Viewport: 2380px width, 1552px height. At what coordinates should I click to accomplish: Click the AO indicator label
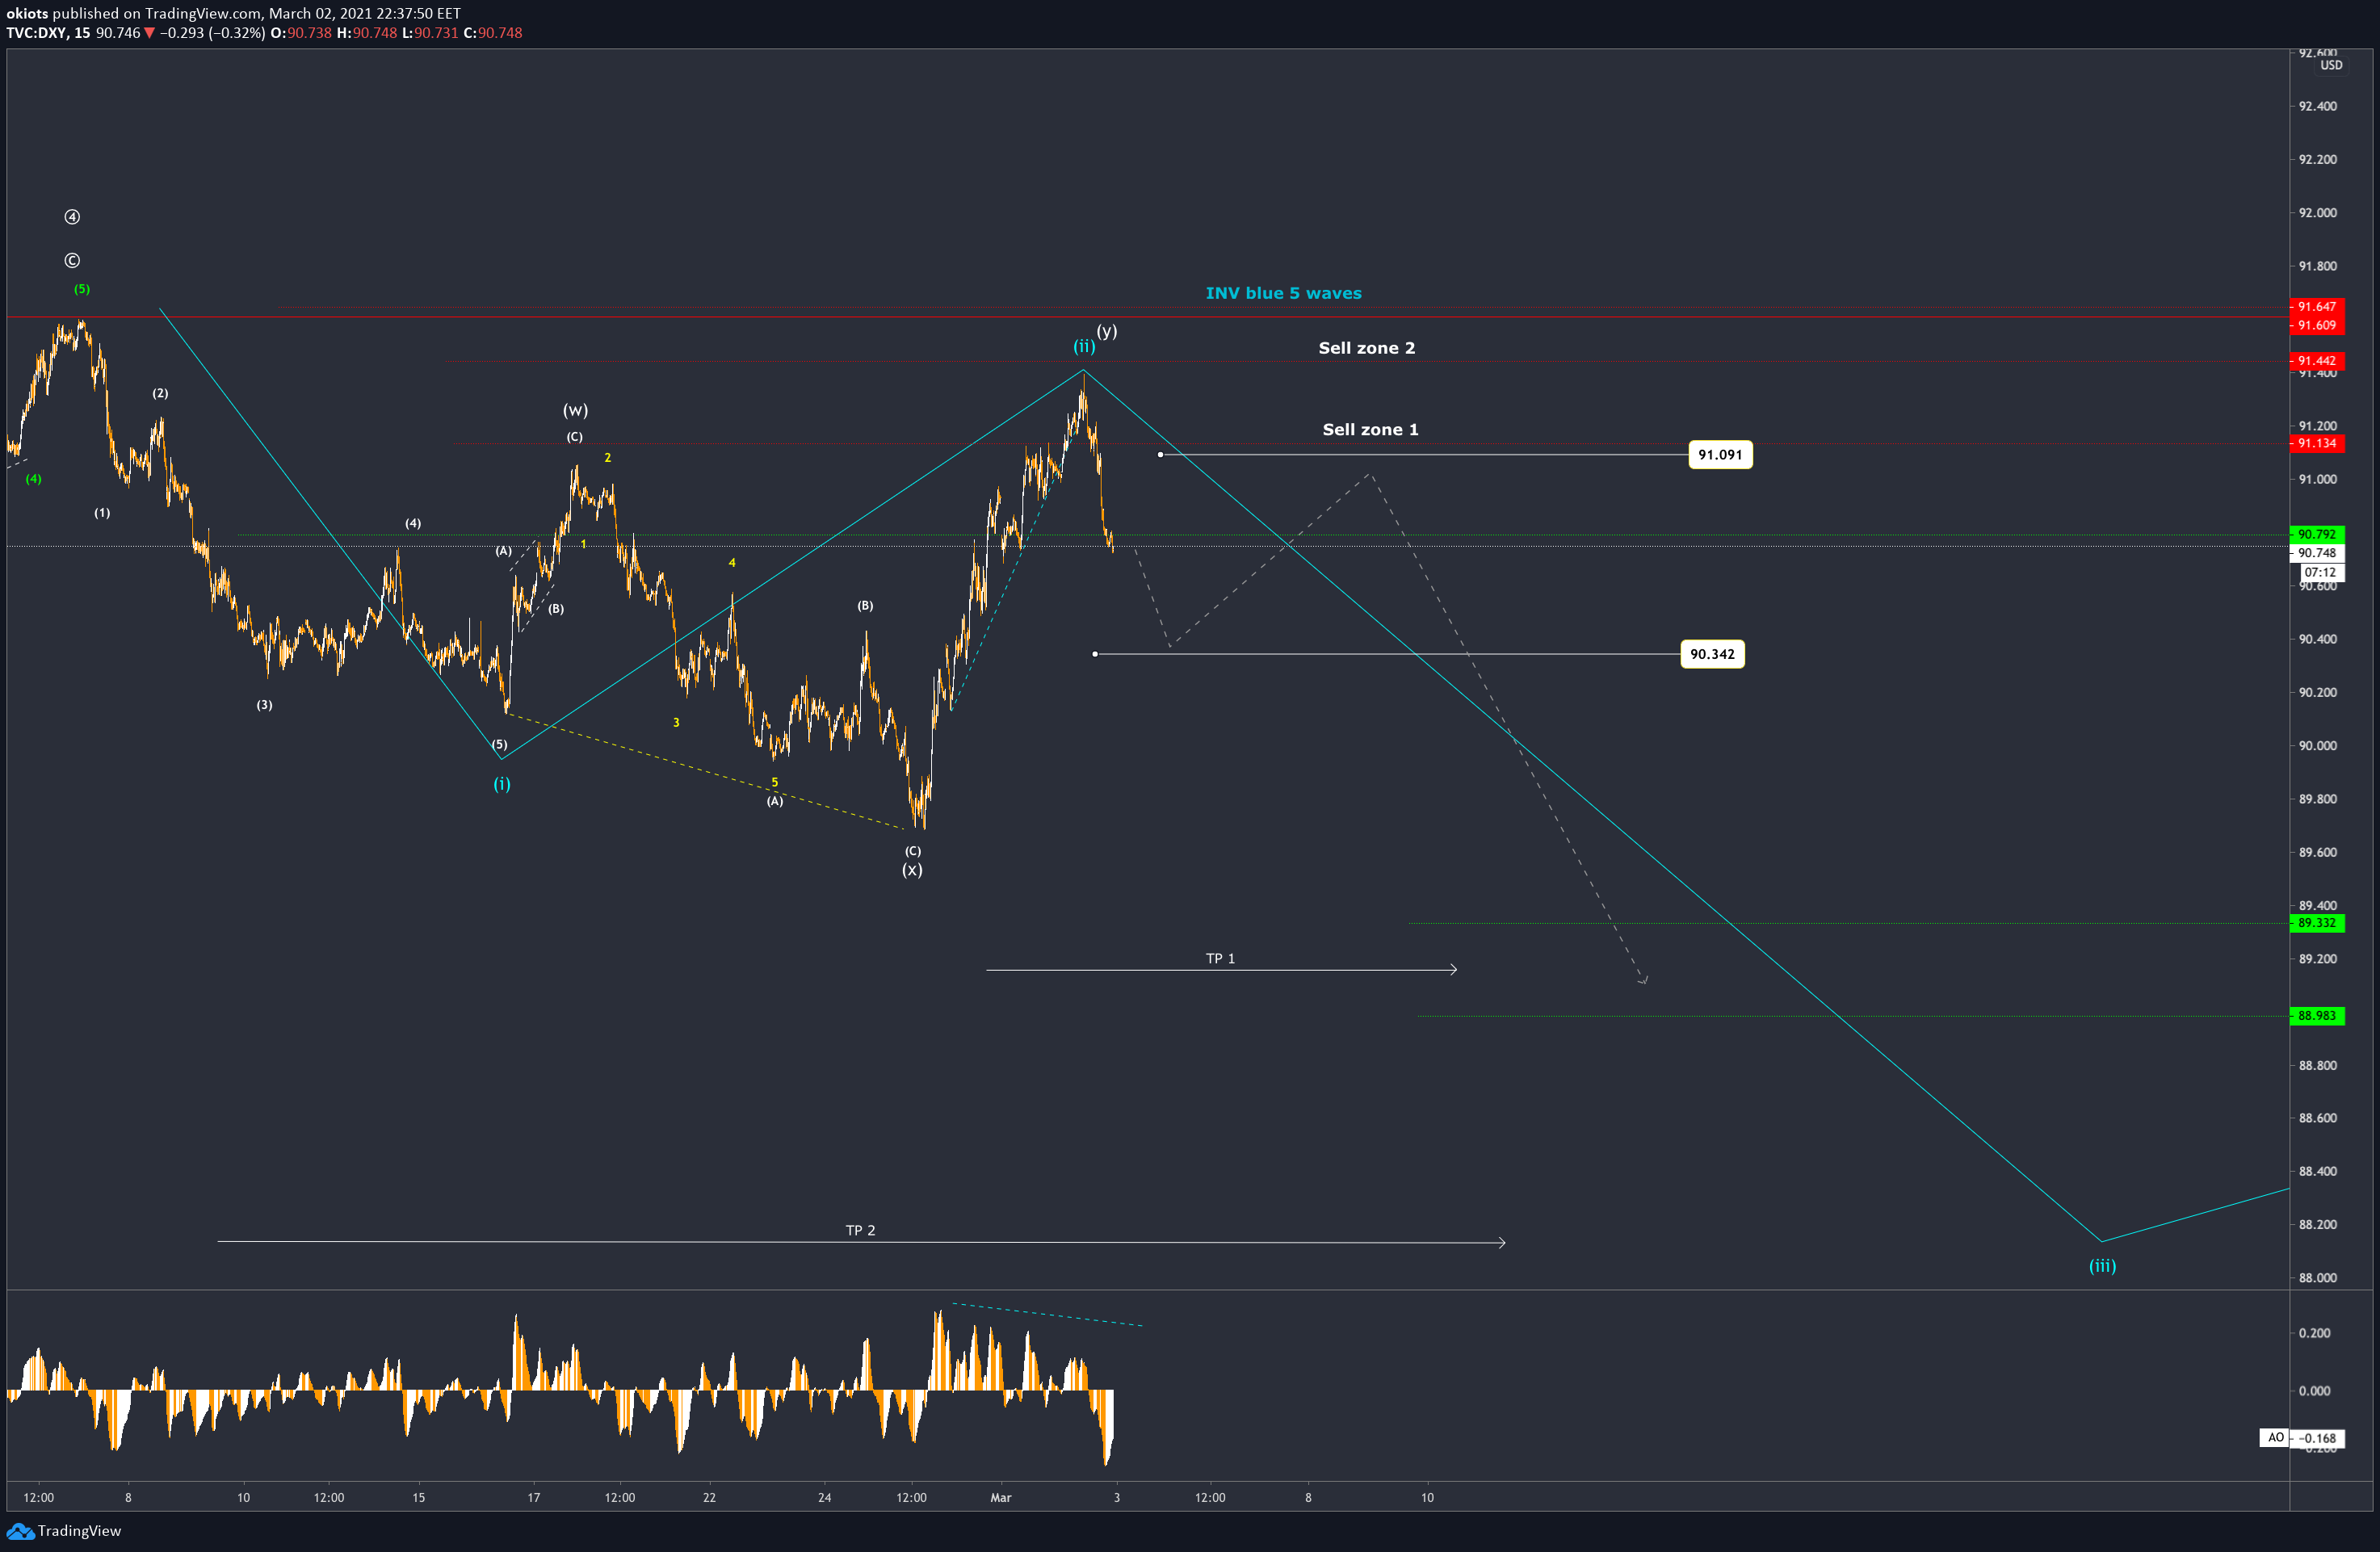pos(2275,1438)
